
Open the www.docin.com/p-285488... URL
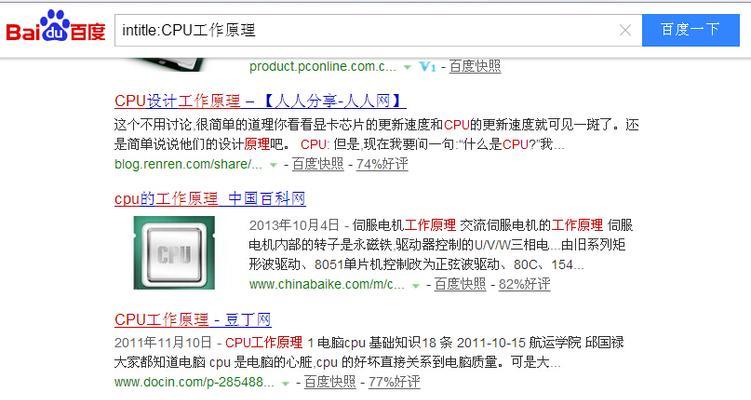(194, 382)
